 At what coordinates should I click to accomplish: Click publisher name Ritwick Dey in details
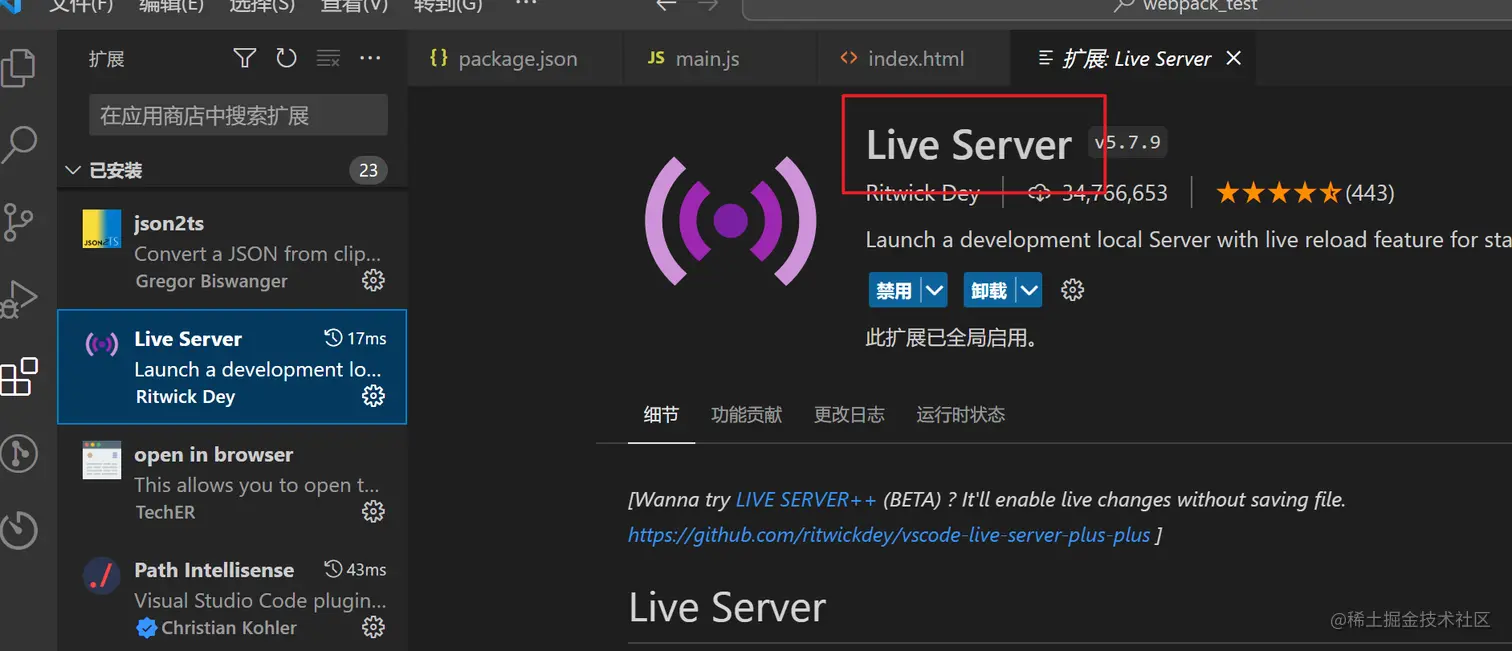pyautogui.click(x=922, y=193)
